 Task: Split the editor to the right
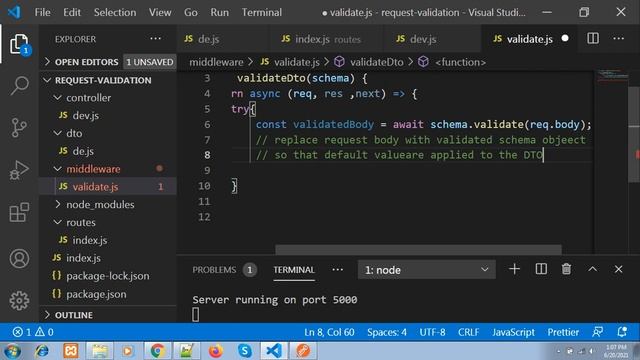593,39
